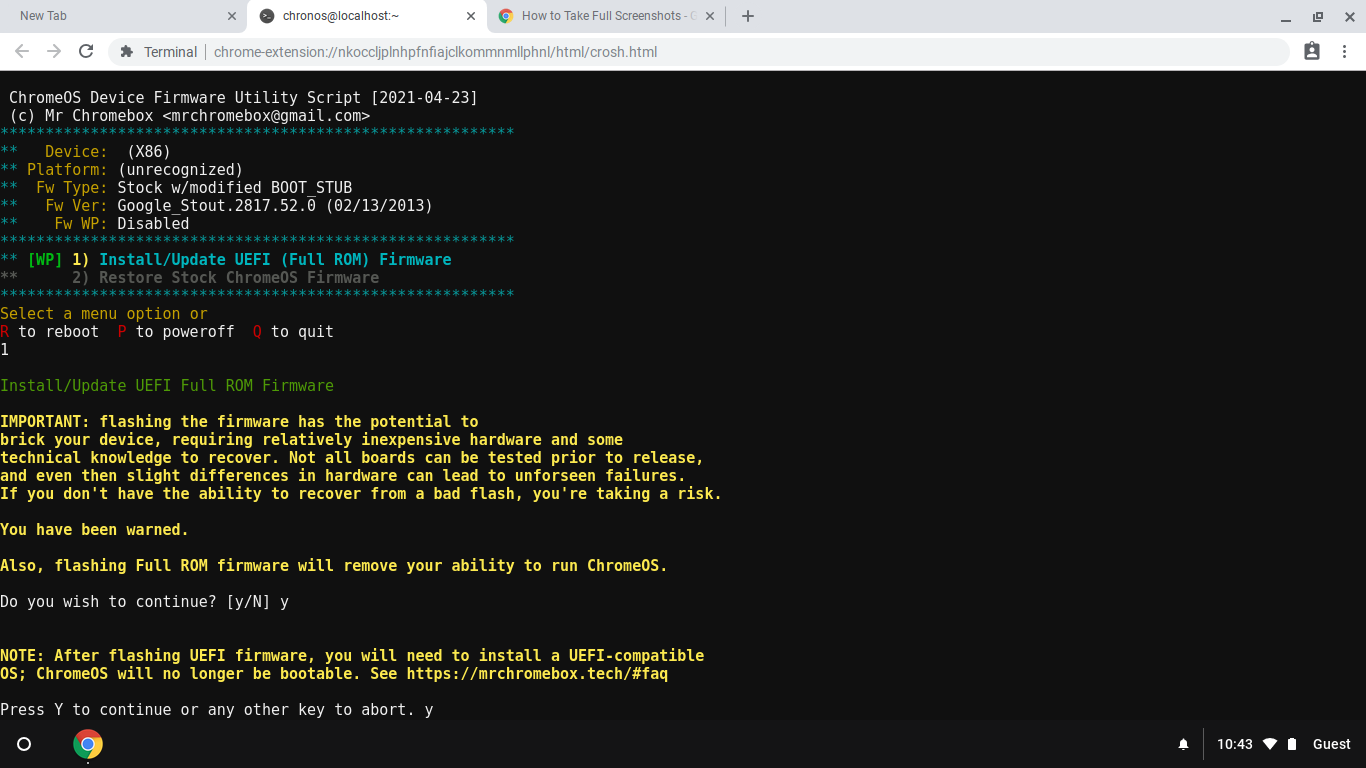Open the app launcher on the shelf

[24, 744]
